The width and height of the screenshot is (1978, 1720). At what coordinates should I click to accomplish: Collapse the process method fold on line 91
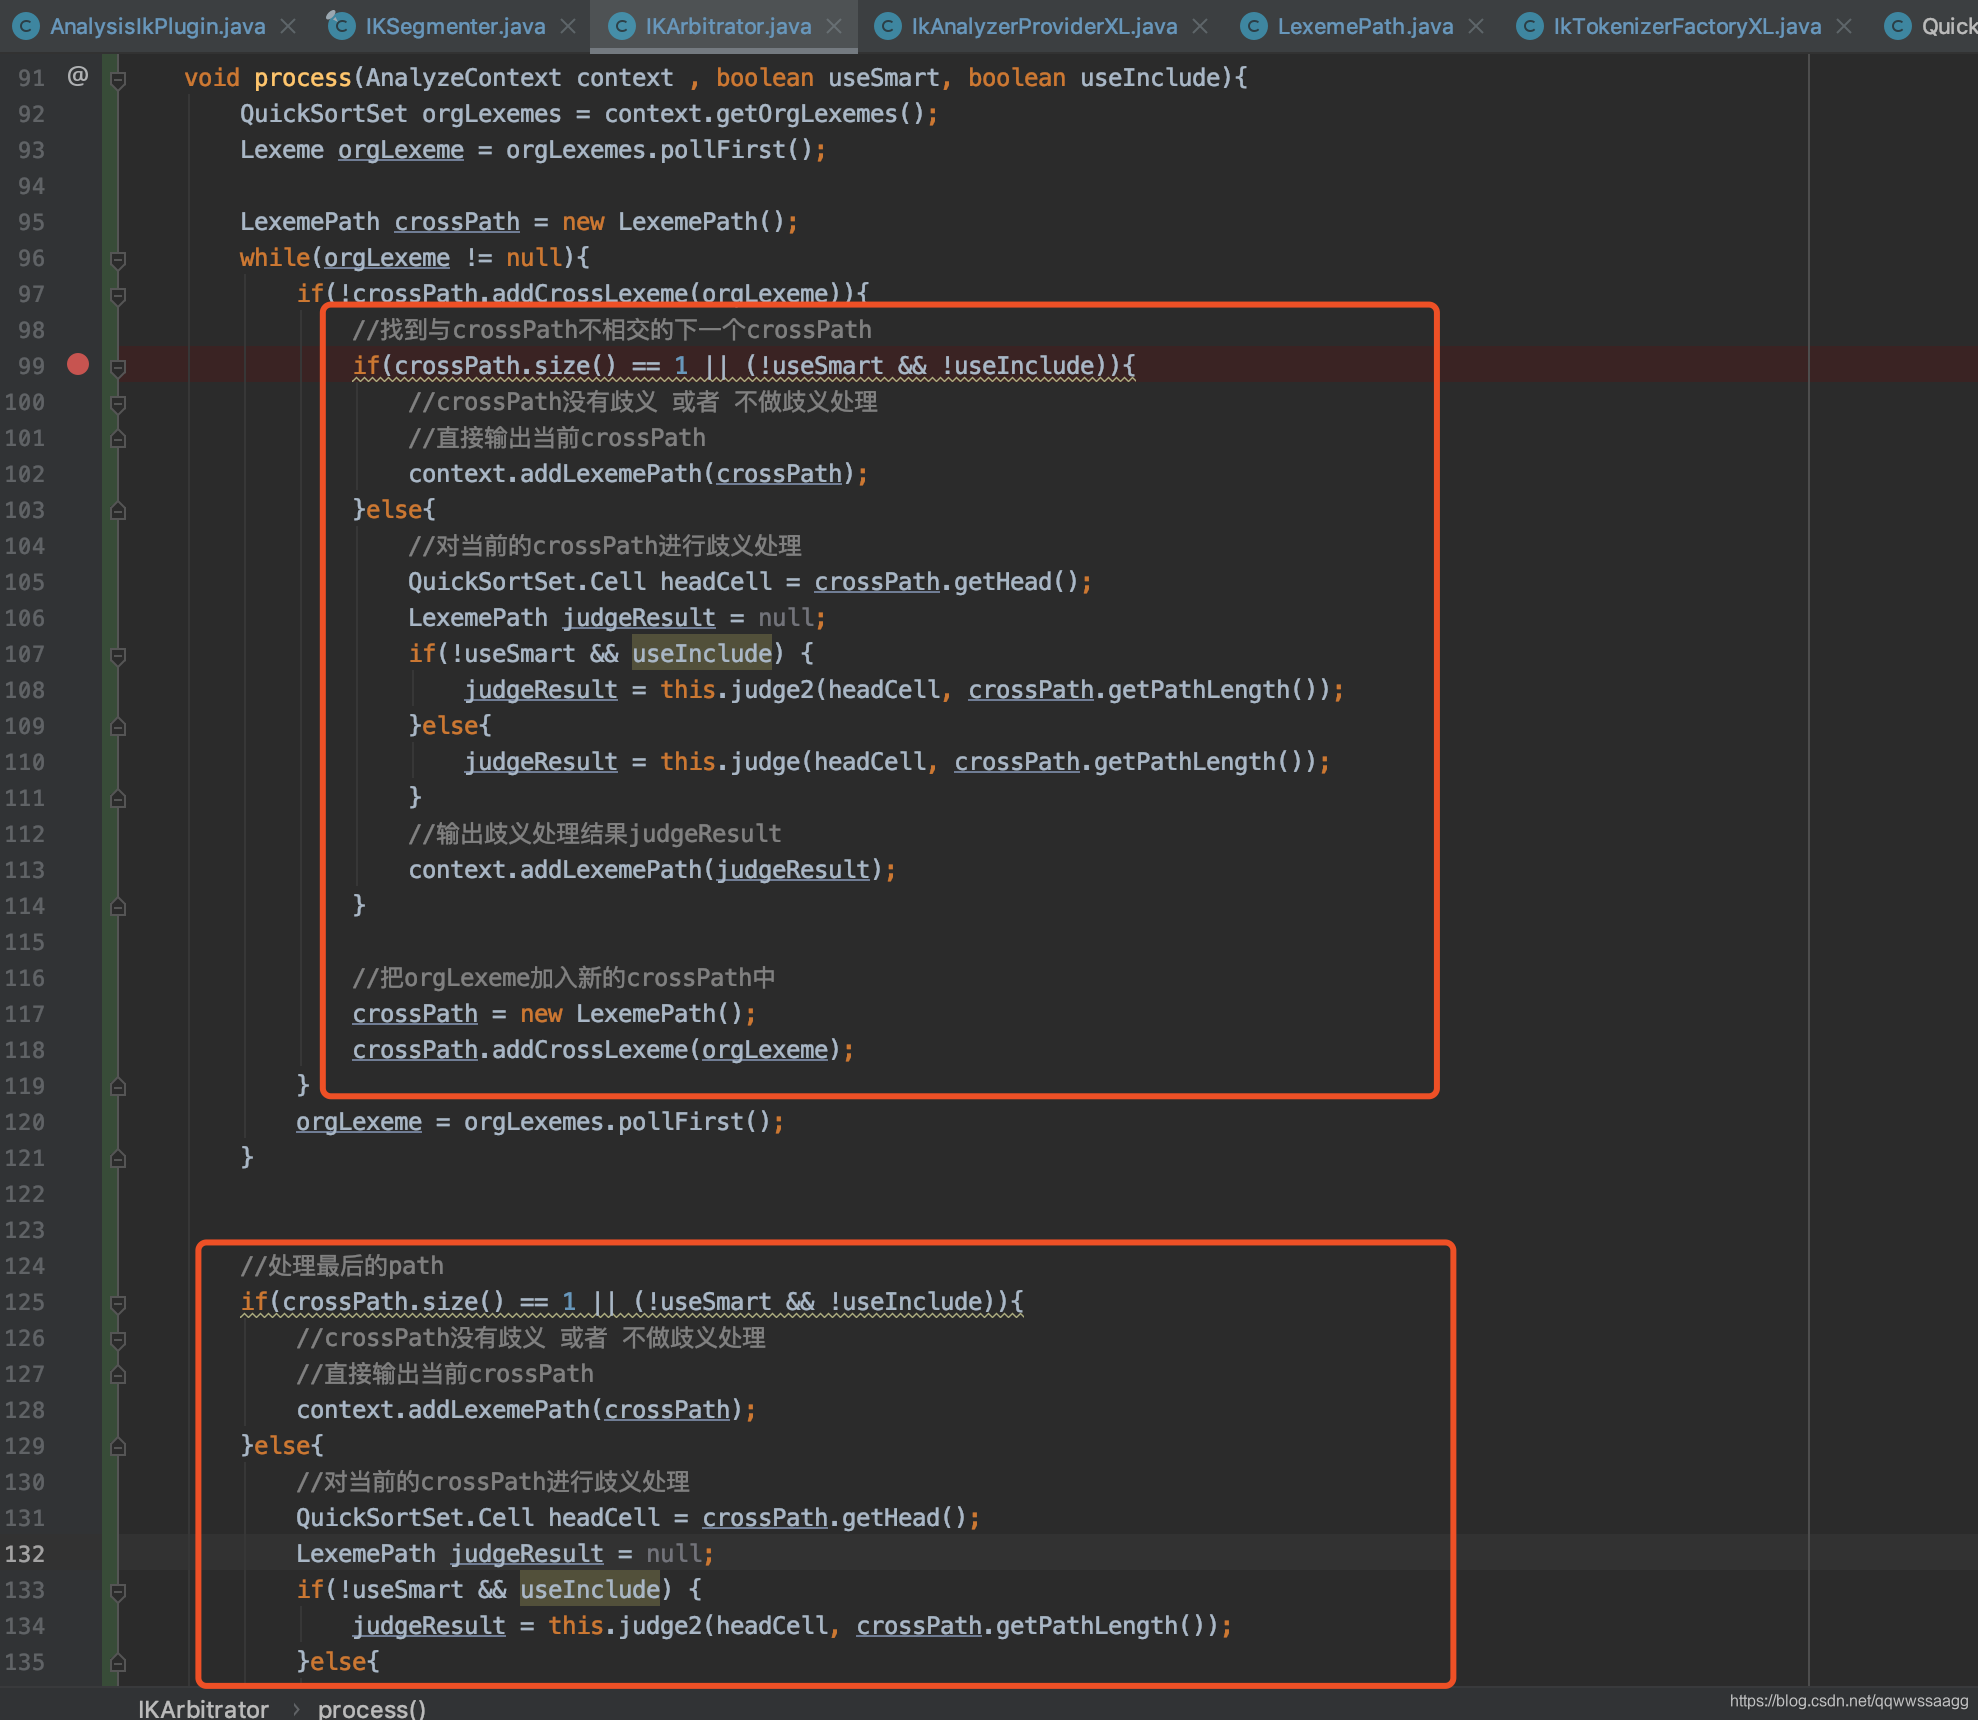(x=118, y=78)
